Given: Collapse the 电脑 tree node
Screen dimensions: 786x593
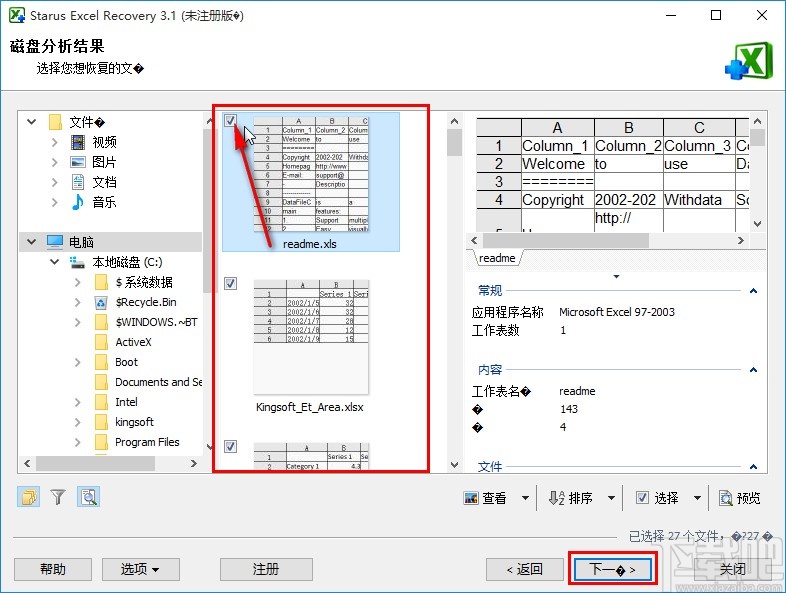Looking at the screenshot, I should 32,242.
